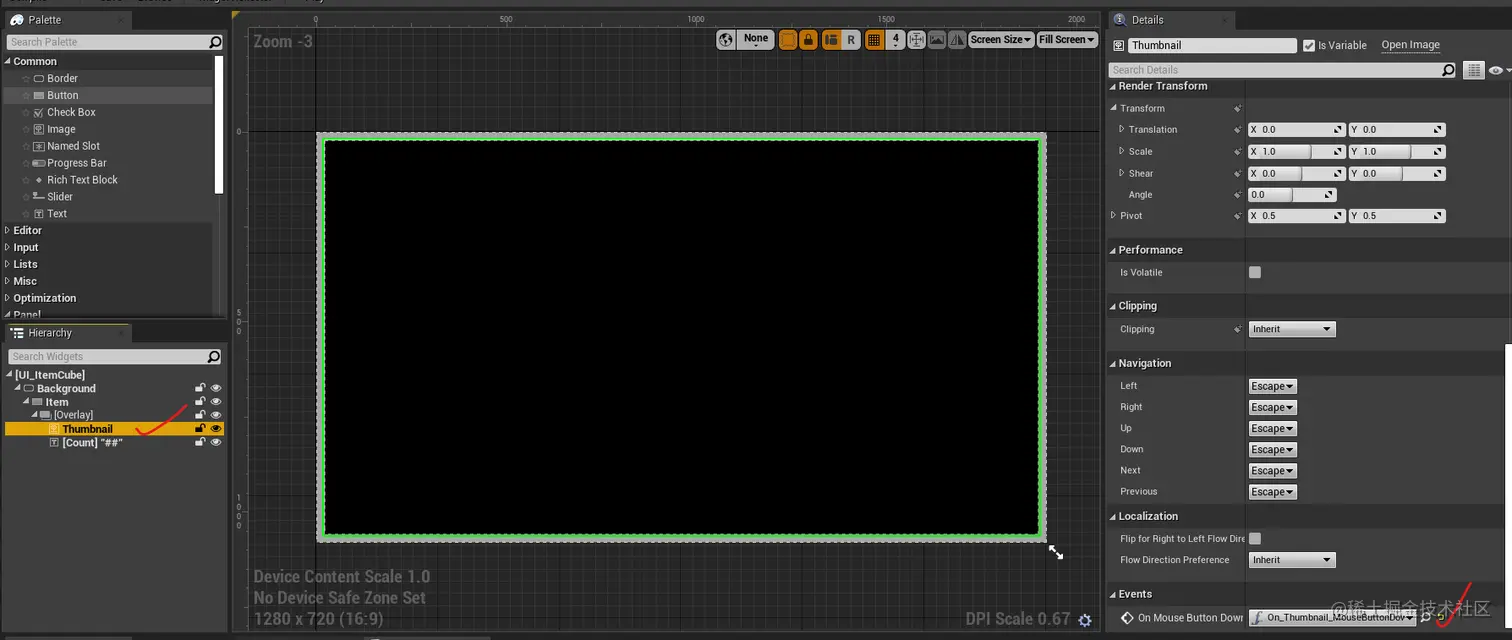Viewport: 1512px width, 640px height.
Task: Expand the Translation property row
Action: pyautogui.click(x=1122, y=129)
